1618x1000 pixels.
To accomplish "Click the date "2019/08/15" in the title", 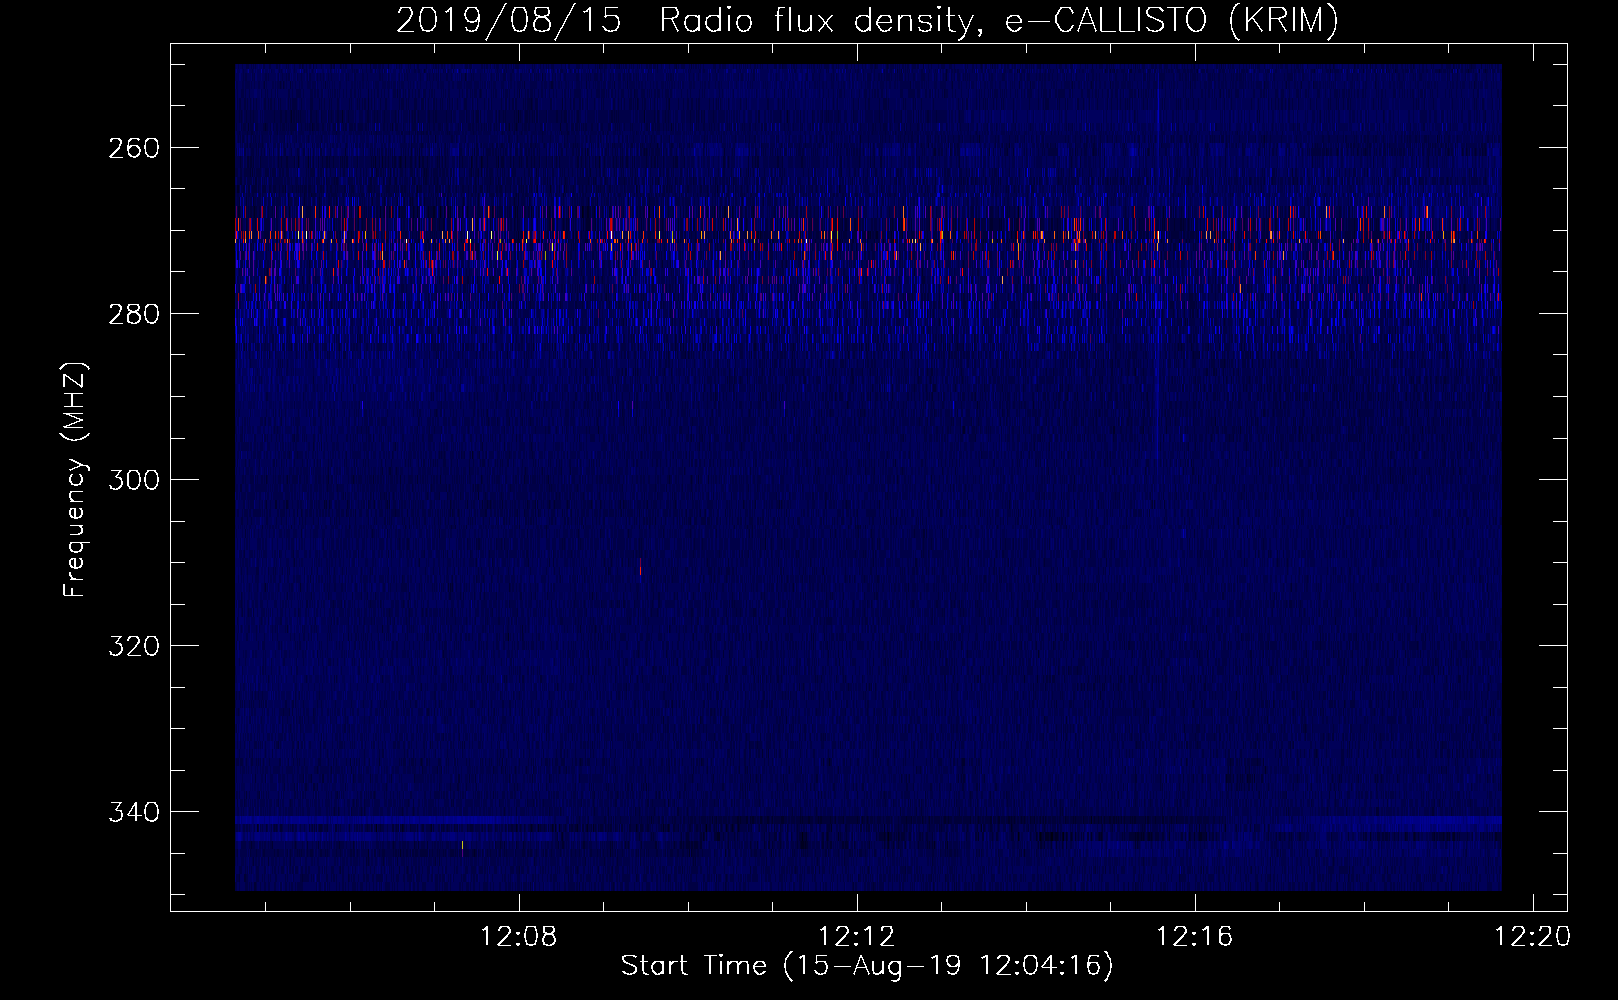I will coord(508,20).
